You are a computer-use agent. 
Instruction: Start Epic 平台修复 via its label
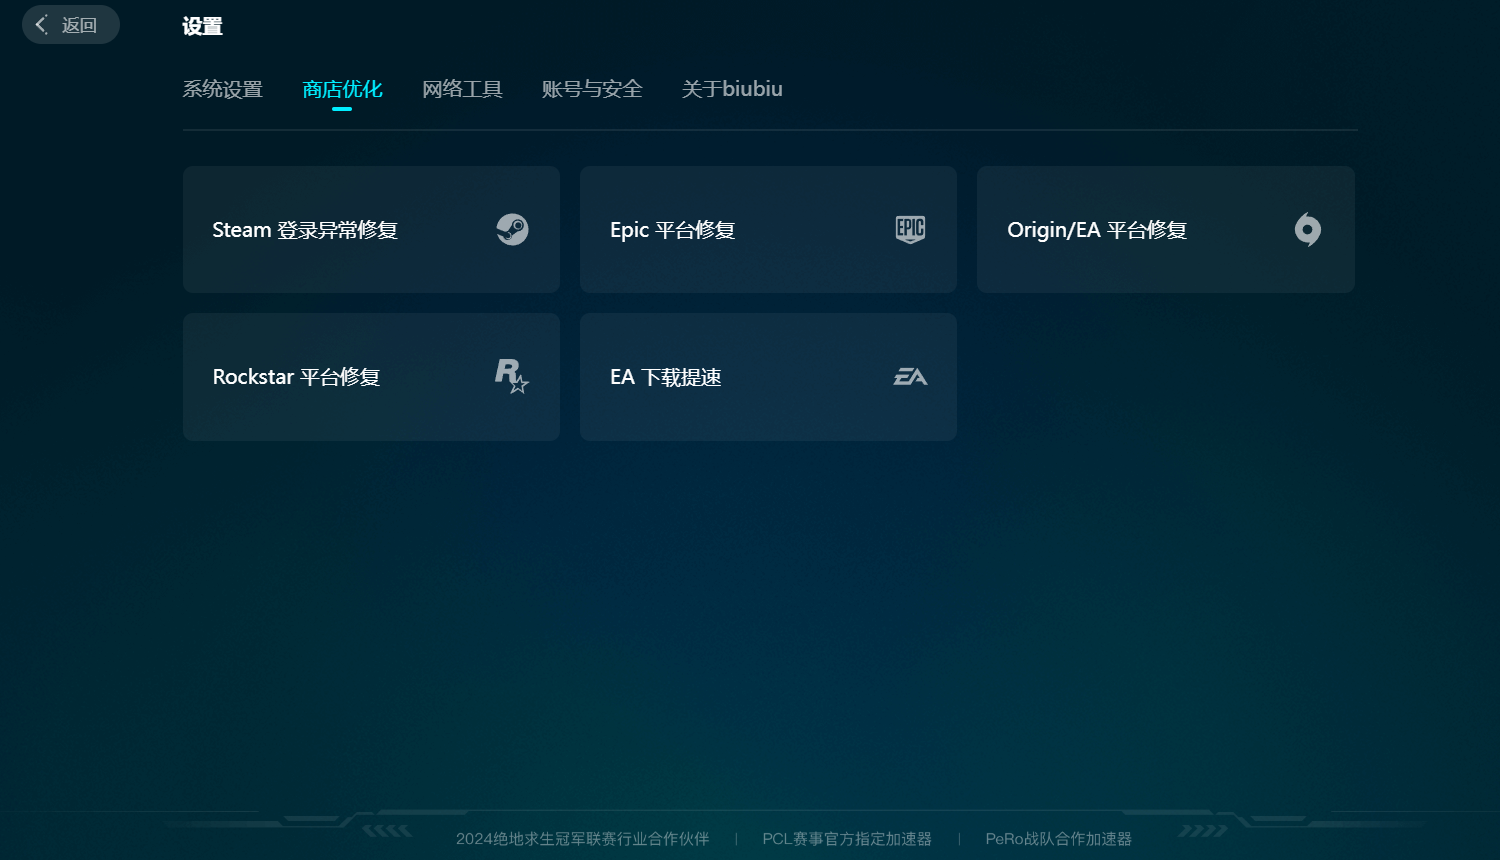(672, 230)
